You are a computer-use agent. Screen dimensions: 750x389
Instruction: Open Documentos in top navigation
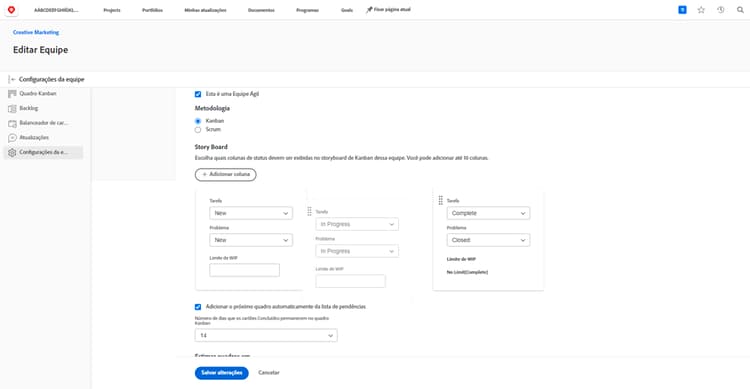(x=261, y=10)
